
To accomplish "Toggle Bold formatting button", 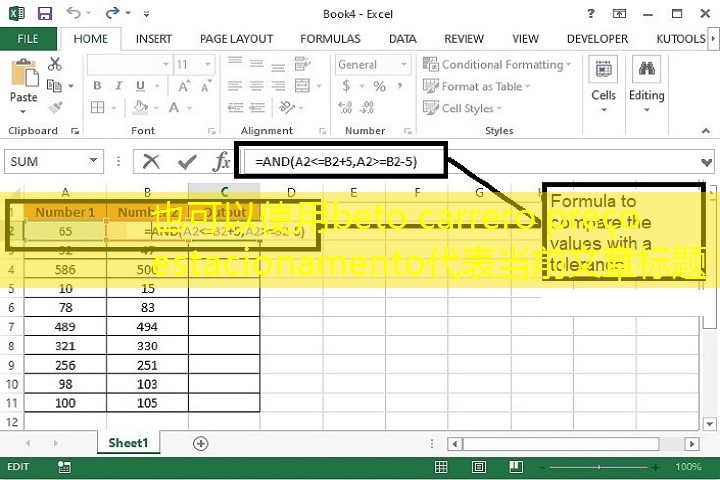I will pos(97,86).
